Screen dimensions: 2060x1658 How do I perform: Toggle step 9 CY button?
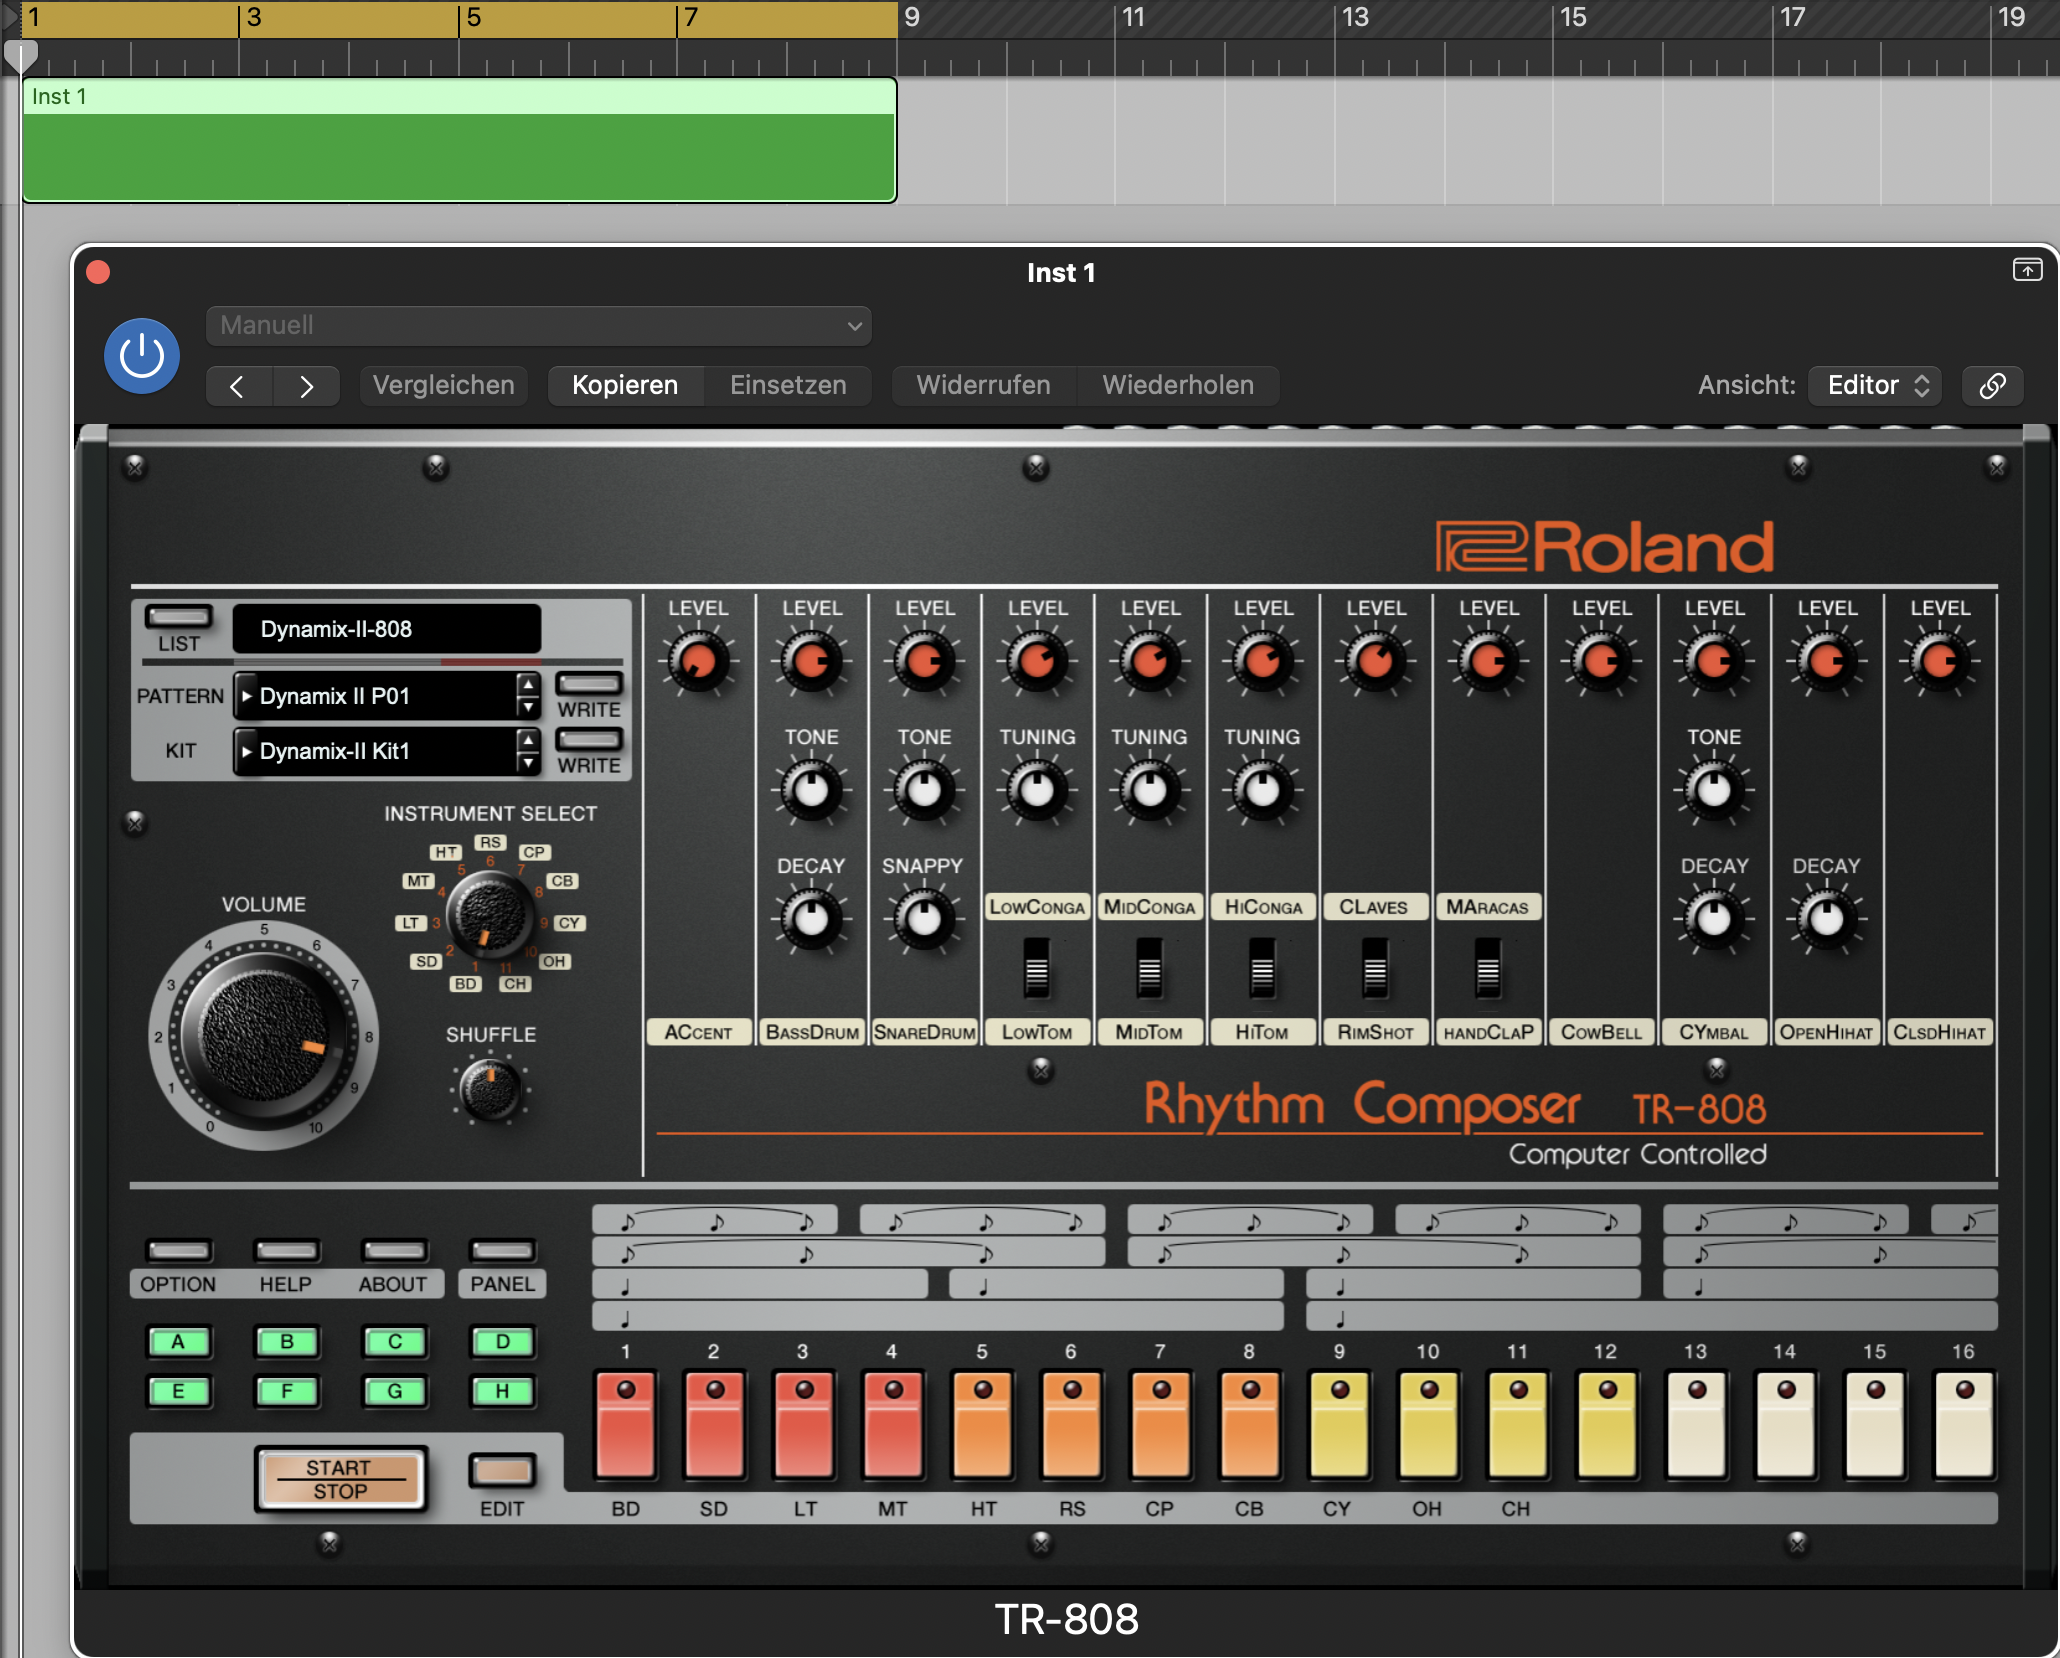[1339, 1425]
